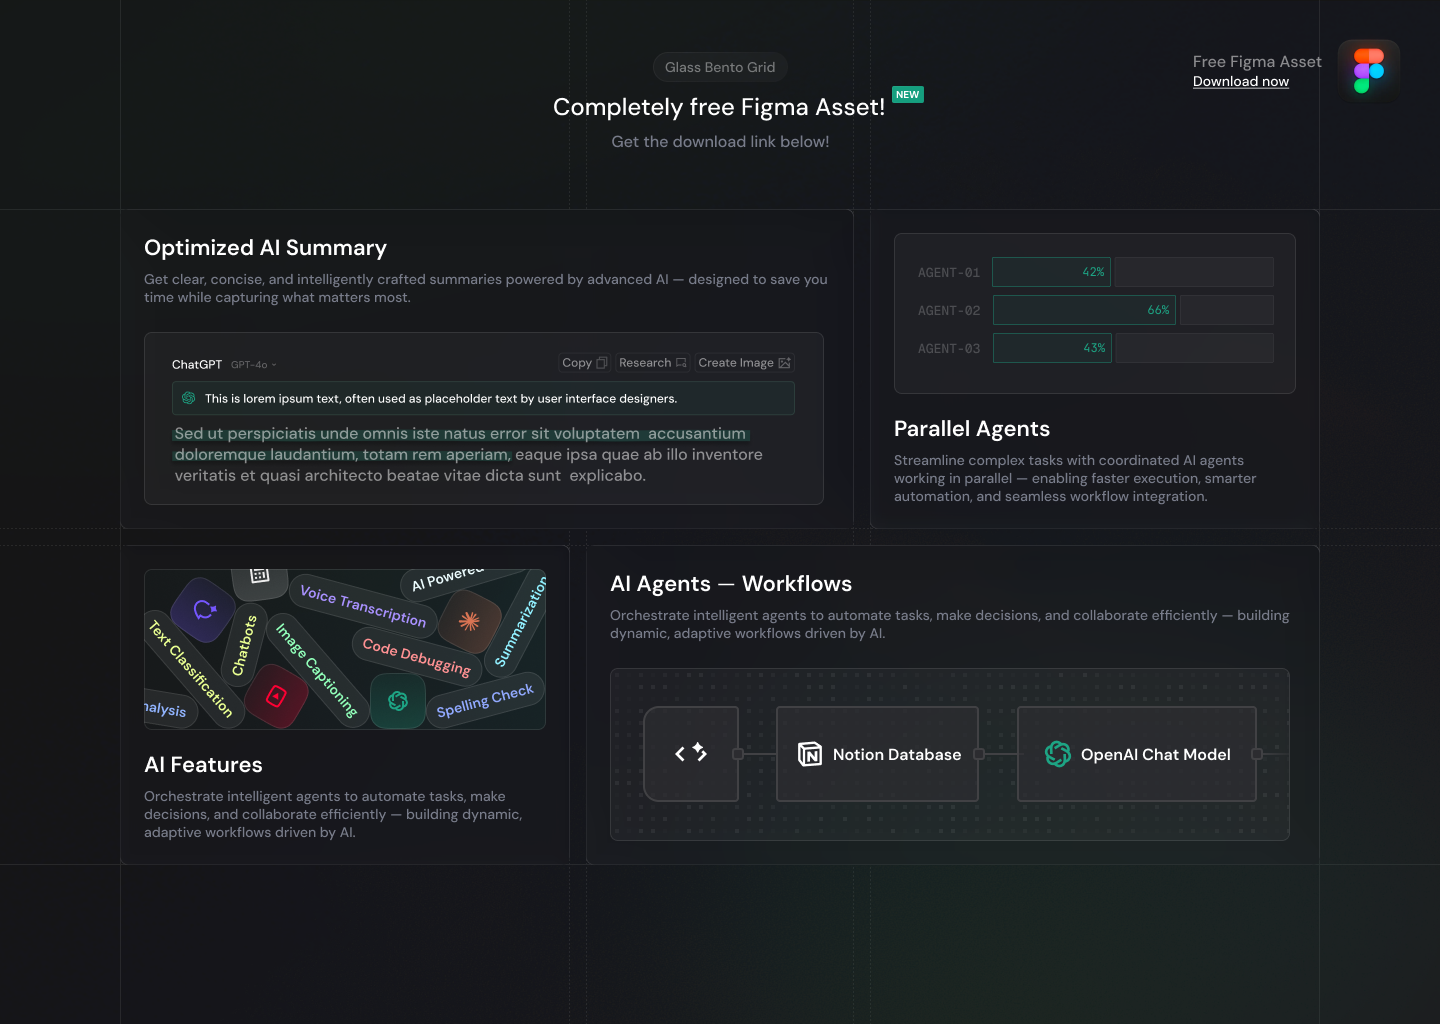This screenshot has height=1024, width=1440.
Task: Click the purple loop icon near Chatbots
Action: (203, 610)
